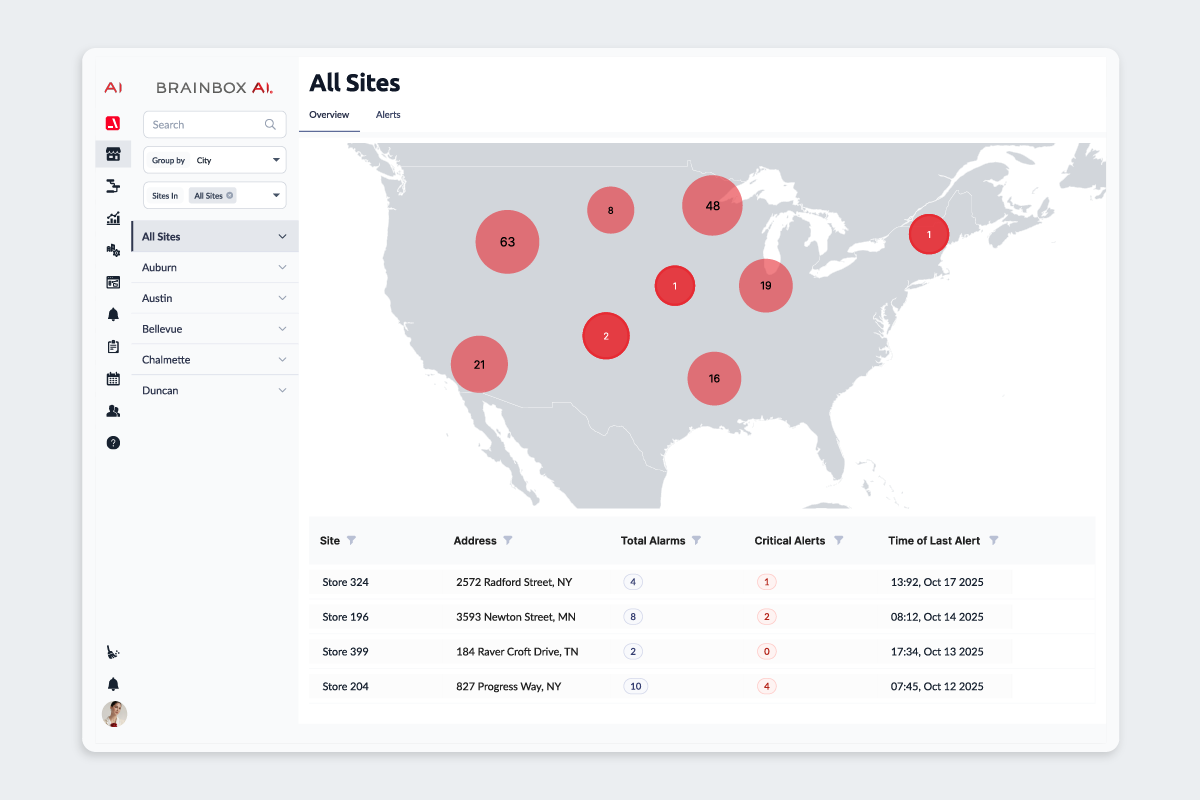Click the 63-site cluster on the map
The height and width of the screenshot is (800, 1200).
[507, 241]
